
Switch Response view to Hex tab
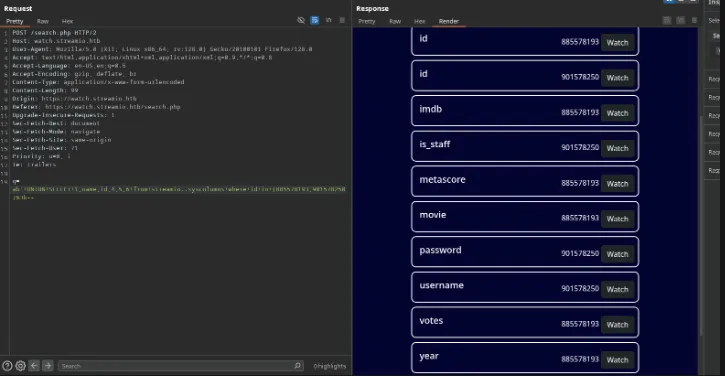(420, 21)
